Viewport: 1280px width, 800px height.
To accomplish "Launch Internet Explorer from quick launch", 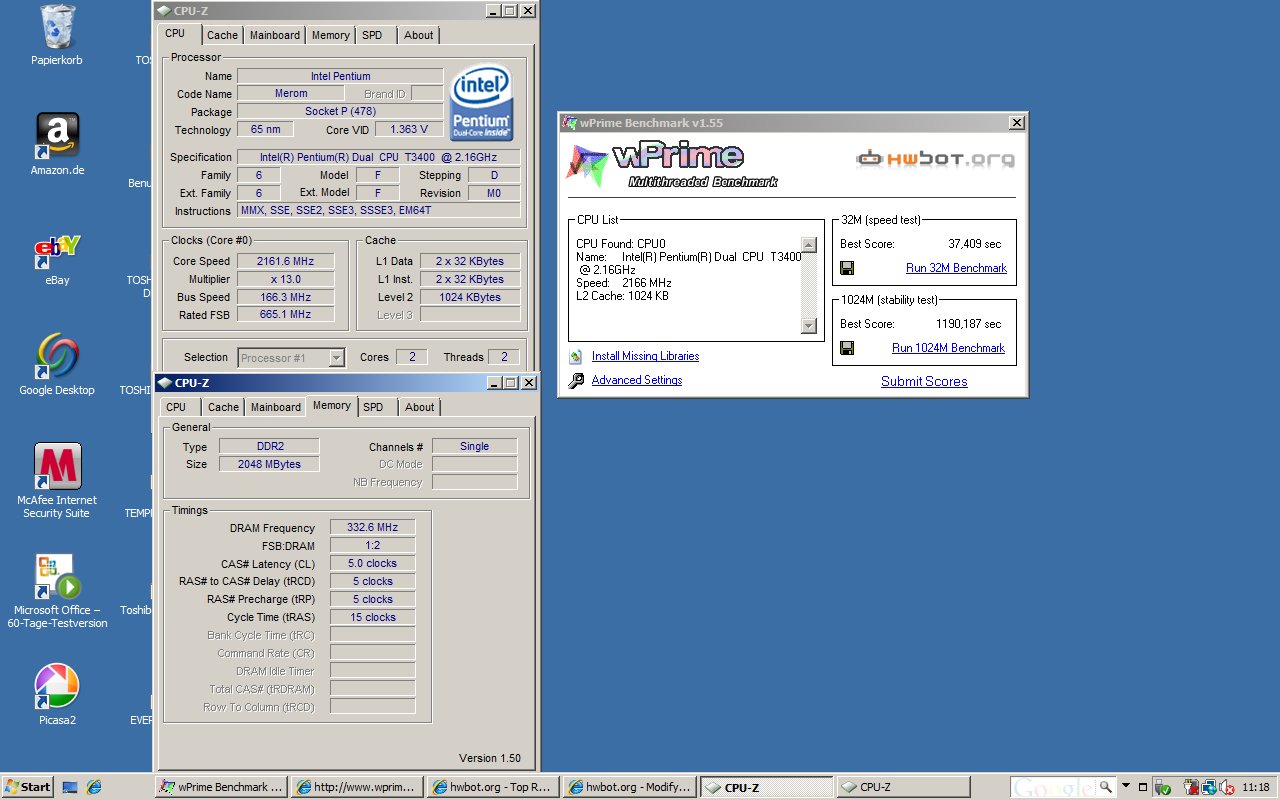I will (93, 787).
